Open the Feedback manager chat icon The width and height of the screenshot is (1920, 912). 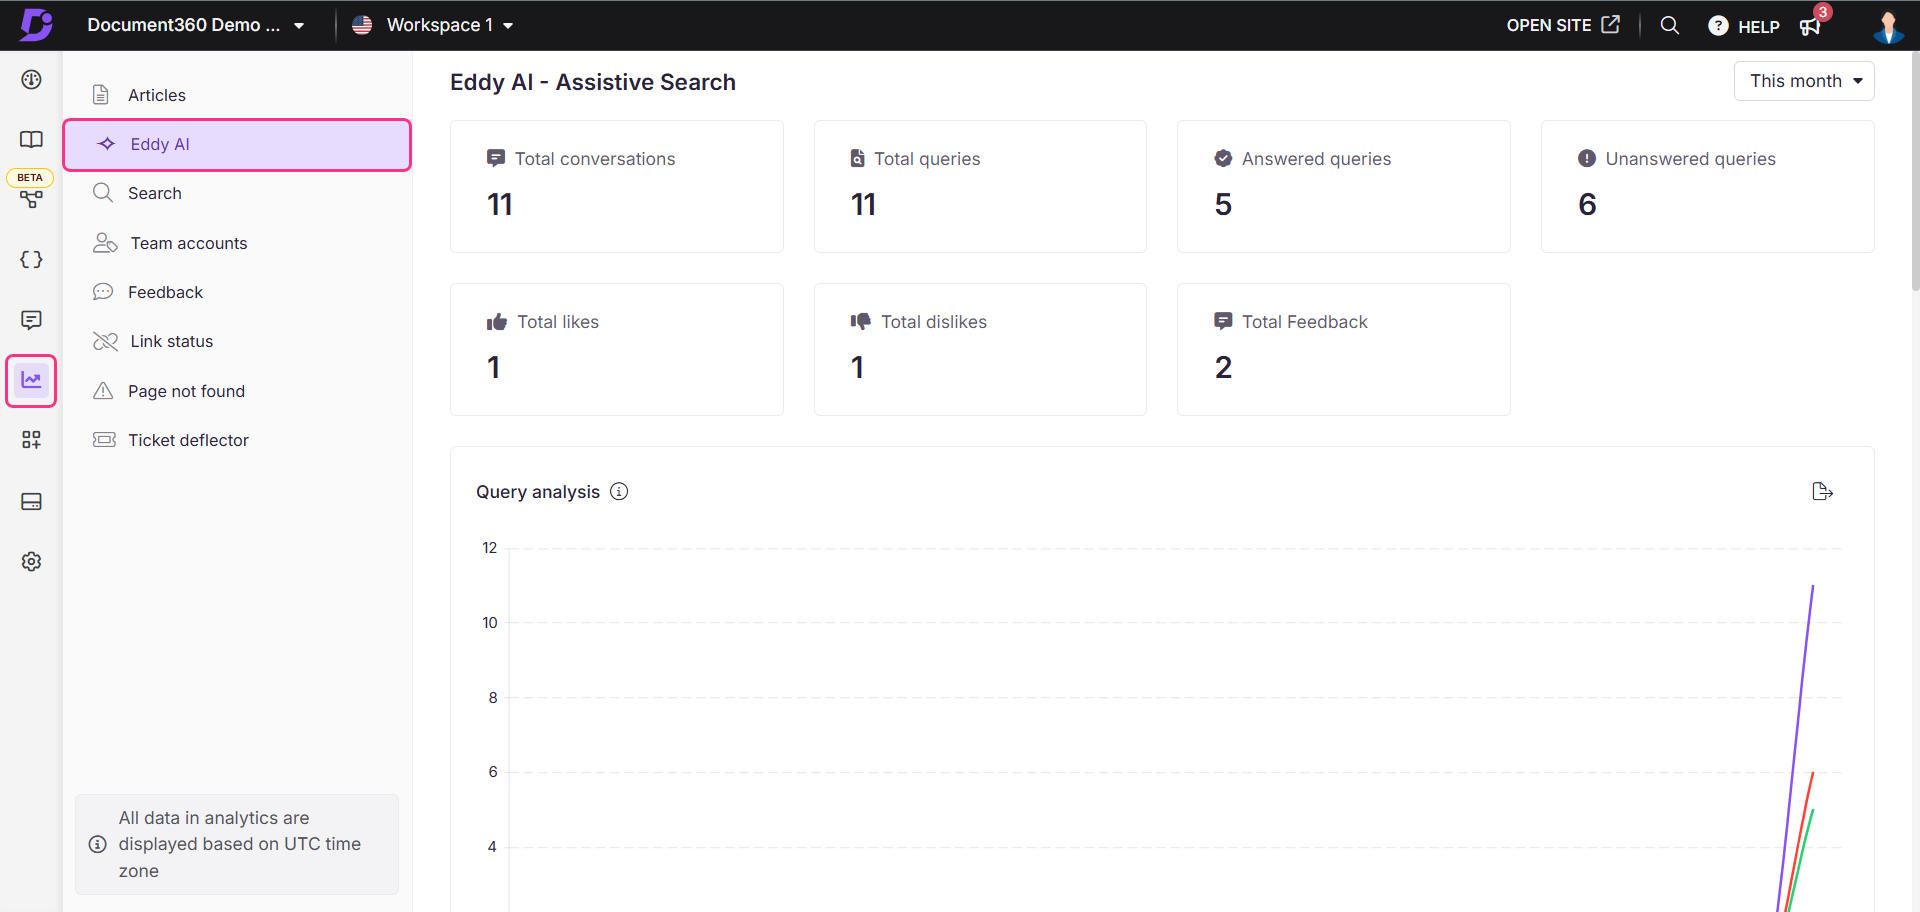[31, 320]
